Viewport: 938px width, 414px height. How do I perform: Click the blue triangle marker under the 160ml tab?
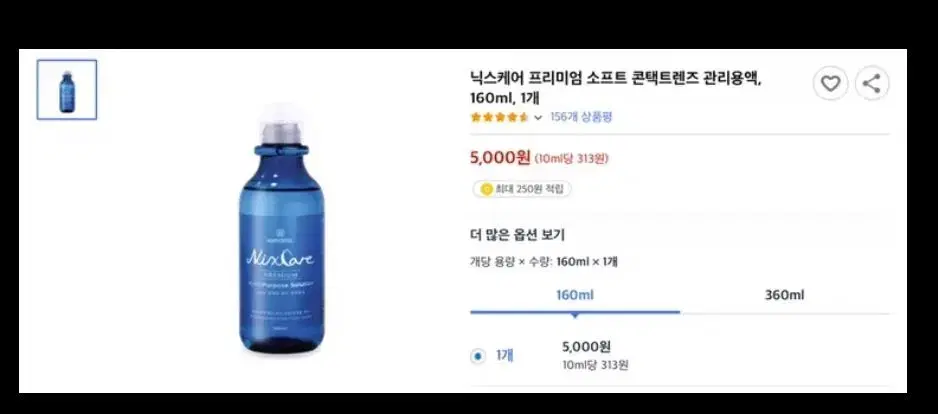[x=575, y=315]
